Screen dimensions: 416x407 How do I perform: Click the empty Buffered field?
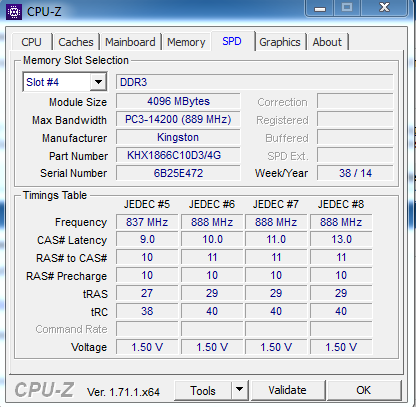355,137
